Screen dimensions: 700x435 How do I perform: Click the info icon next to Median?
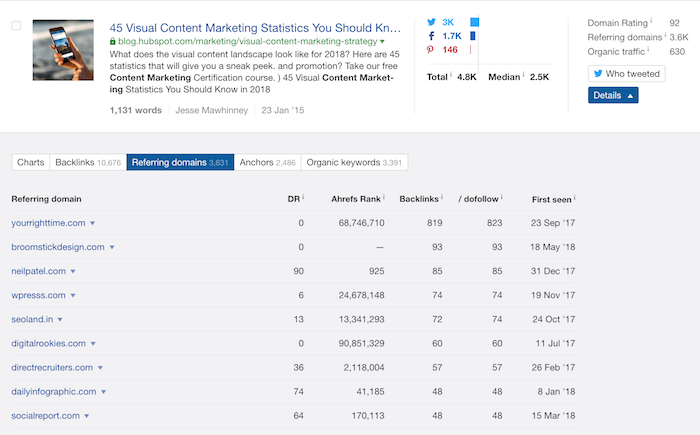(523, 74)
